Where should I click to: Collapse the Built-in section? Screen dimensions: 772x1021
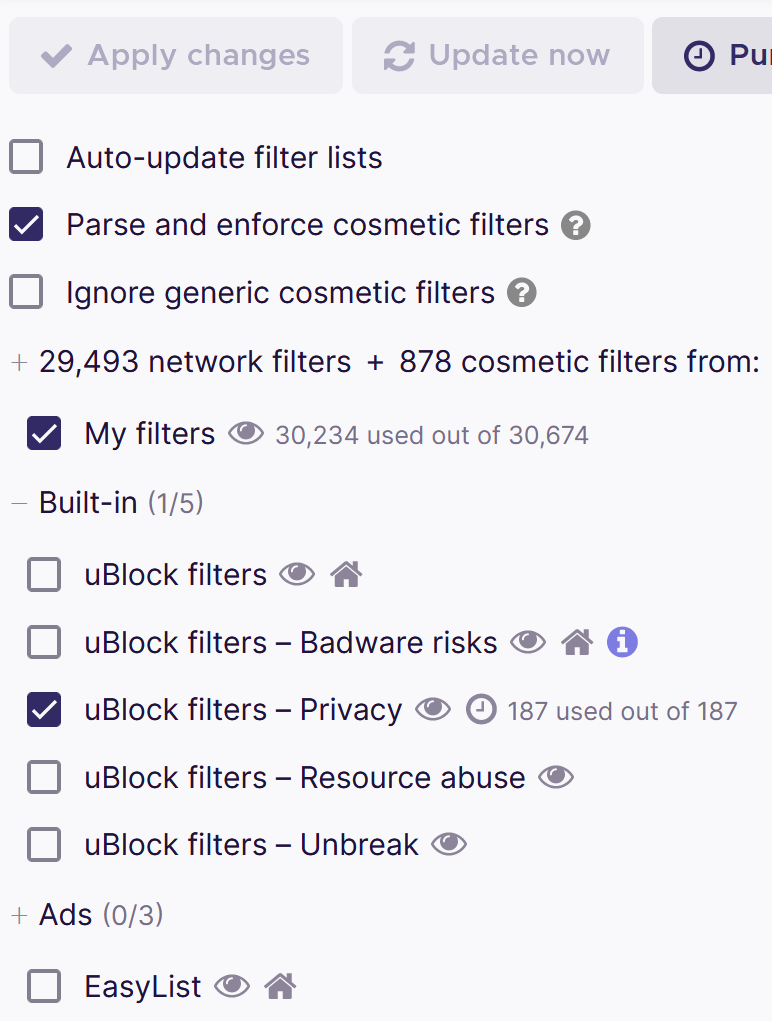pos(20,503)
